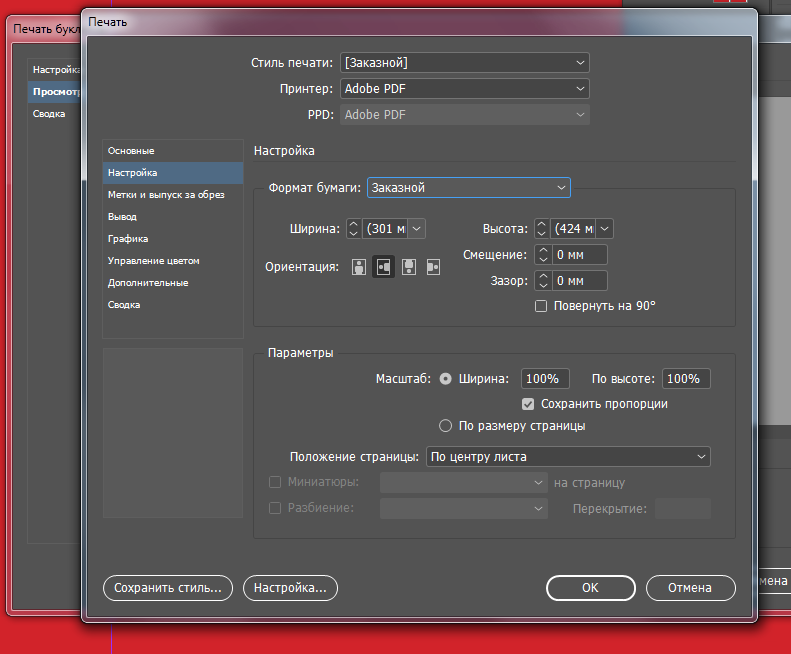
Task: Select the reverse landscape orientation icon
Action: (x=433, y=267)
